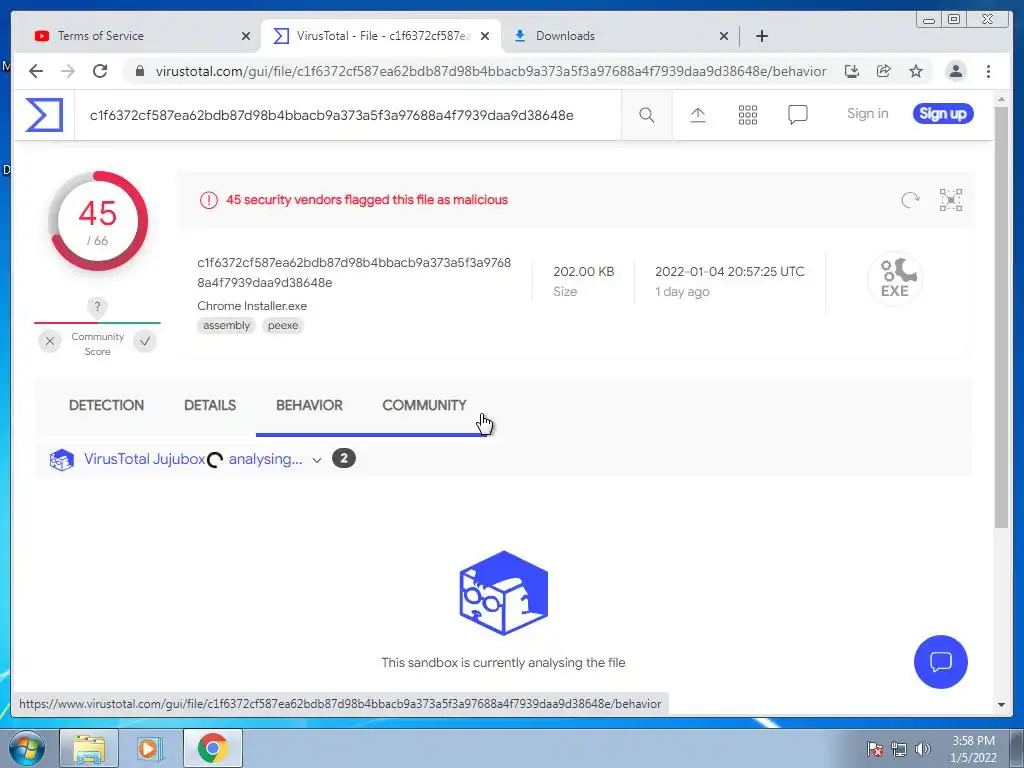Expand the sandbox selector chevron
The width and height of the screenshot is (1024, 768).
[317, 460]
